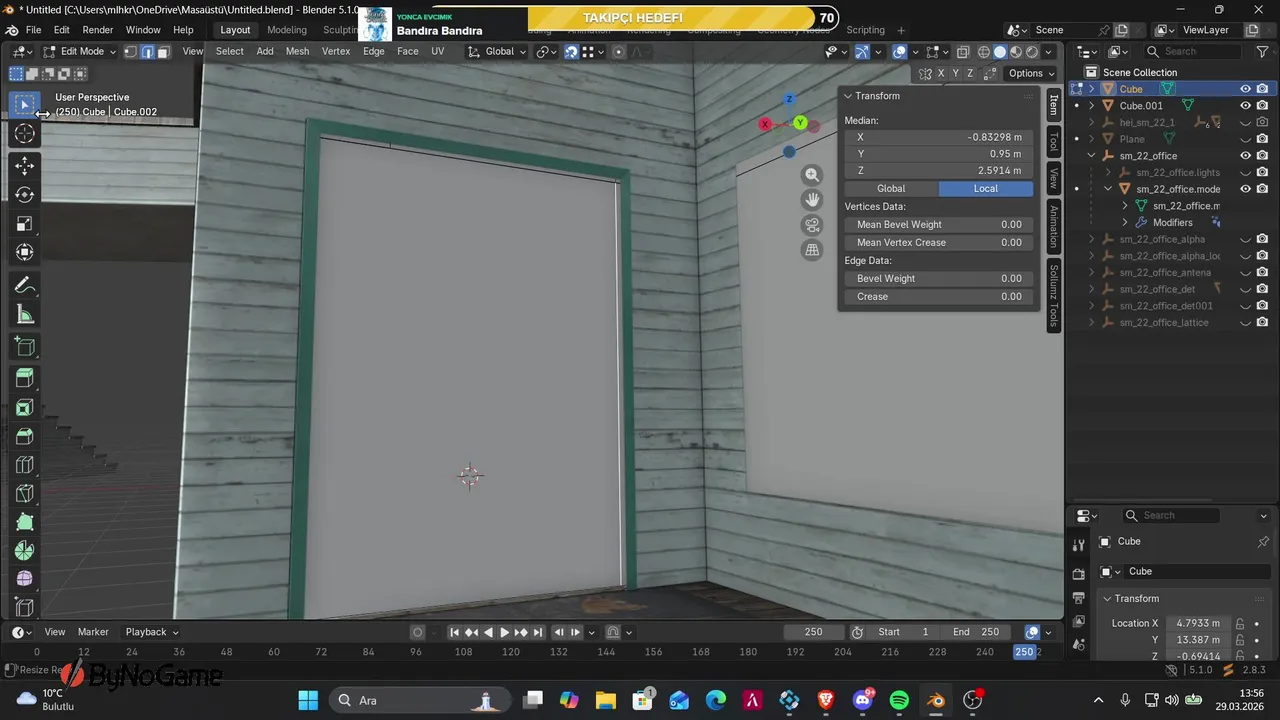1280x720 pixels.
Task: Select the Rotate tool
Action: click(x=25, y=195)
